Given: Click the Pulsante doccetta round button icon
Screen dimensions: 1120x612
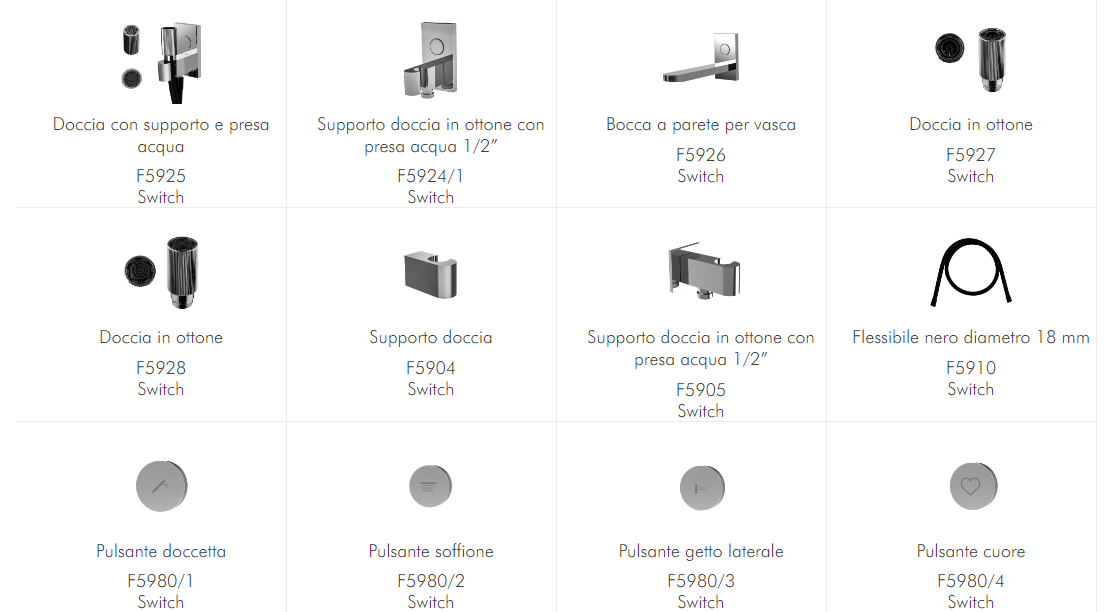Looking at the screenshot, I should [x=161, y=487].
